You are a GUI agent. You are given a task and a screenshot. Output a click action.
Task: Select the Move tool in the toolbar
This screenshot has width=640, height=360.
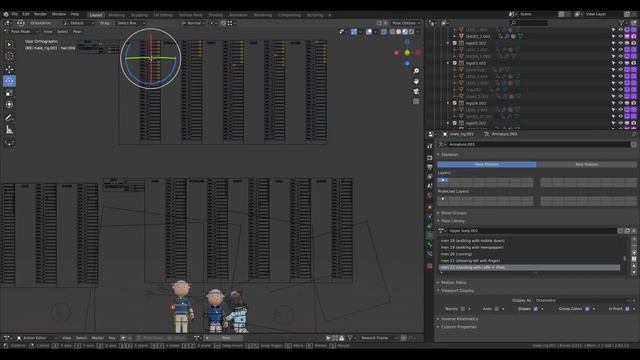coord(9,69)
